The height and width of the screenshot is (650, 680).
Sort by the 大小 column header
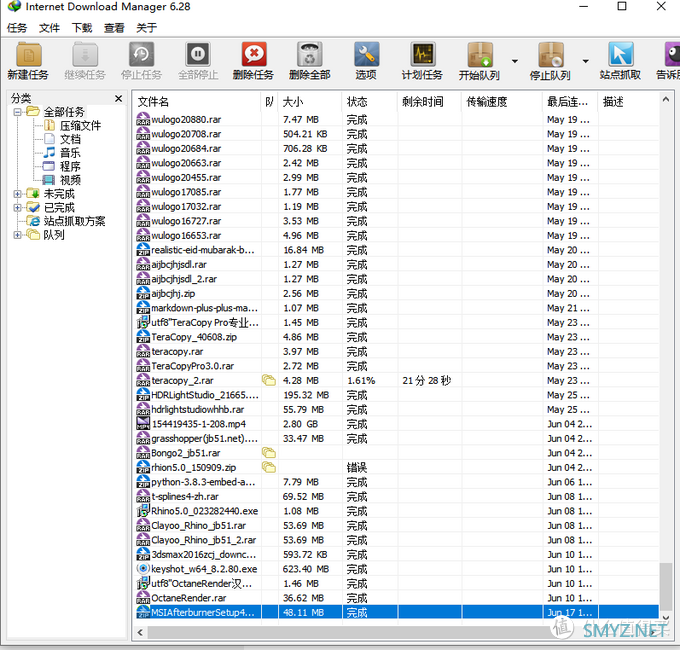point(310,102)
